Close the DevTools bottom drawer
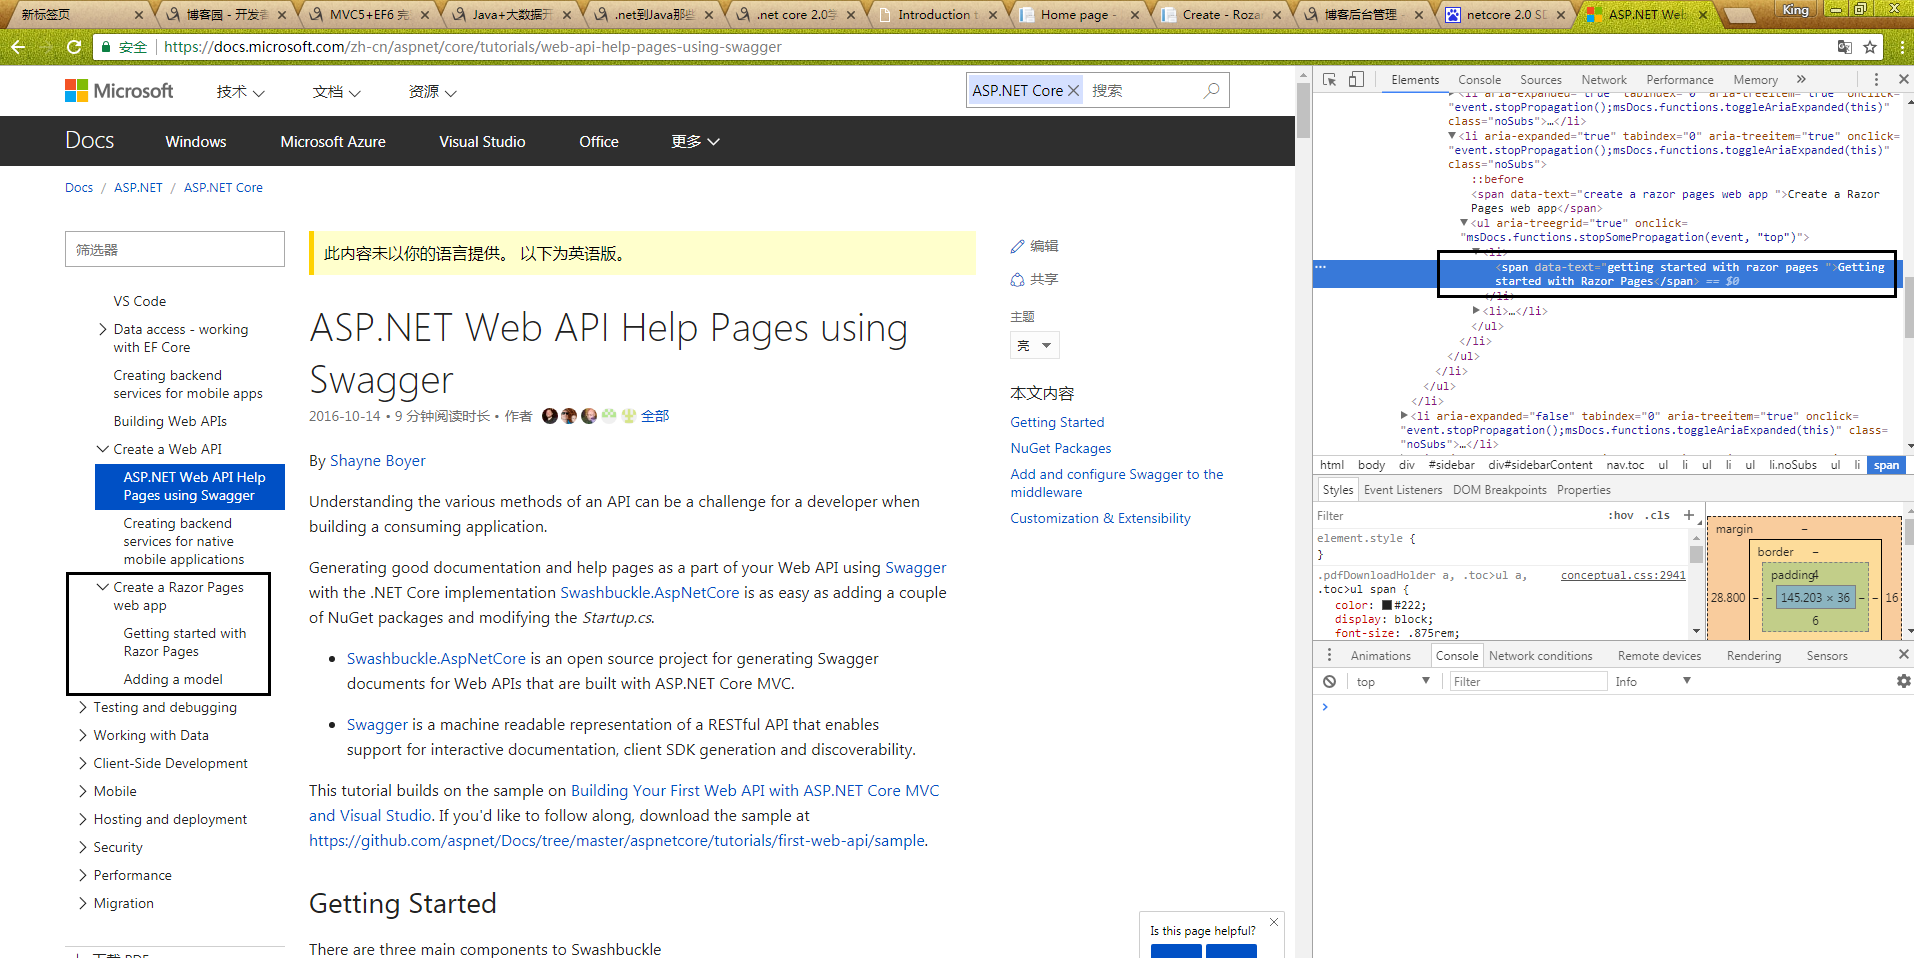The height and width of the screenshot is (958, 1914). [x=1903, y=654]
